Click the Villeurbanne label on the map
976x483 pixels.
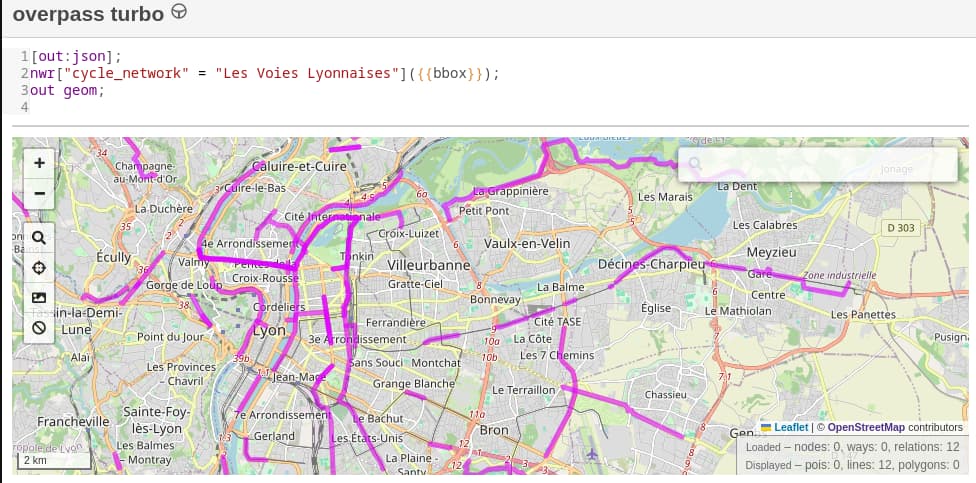pos(429,265)
